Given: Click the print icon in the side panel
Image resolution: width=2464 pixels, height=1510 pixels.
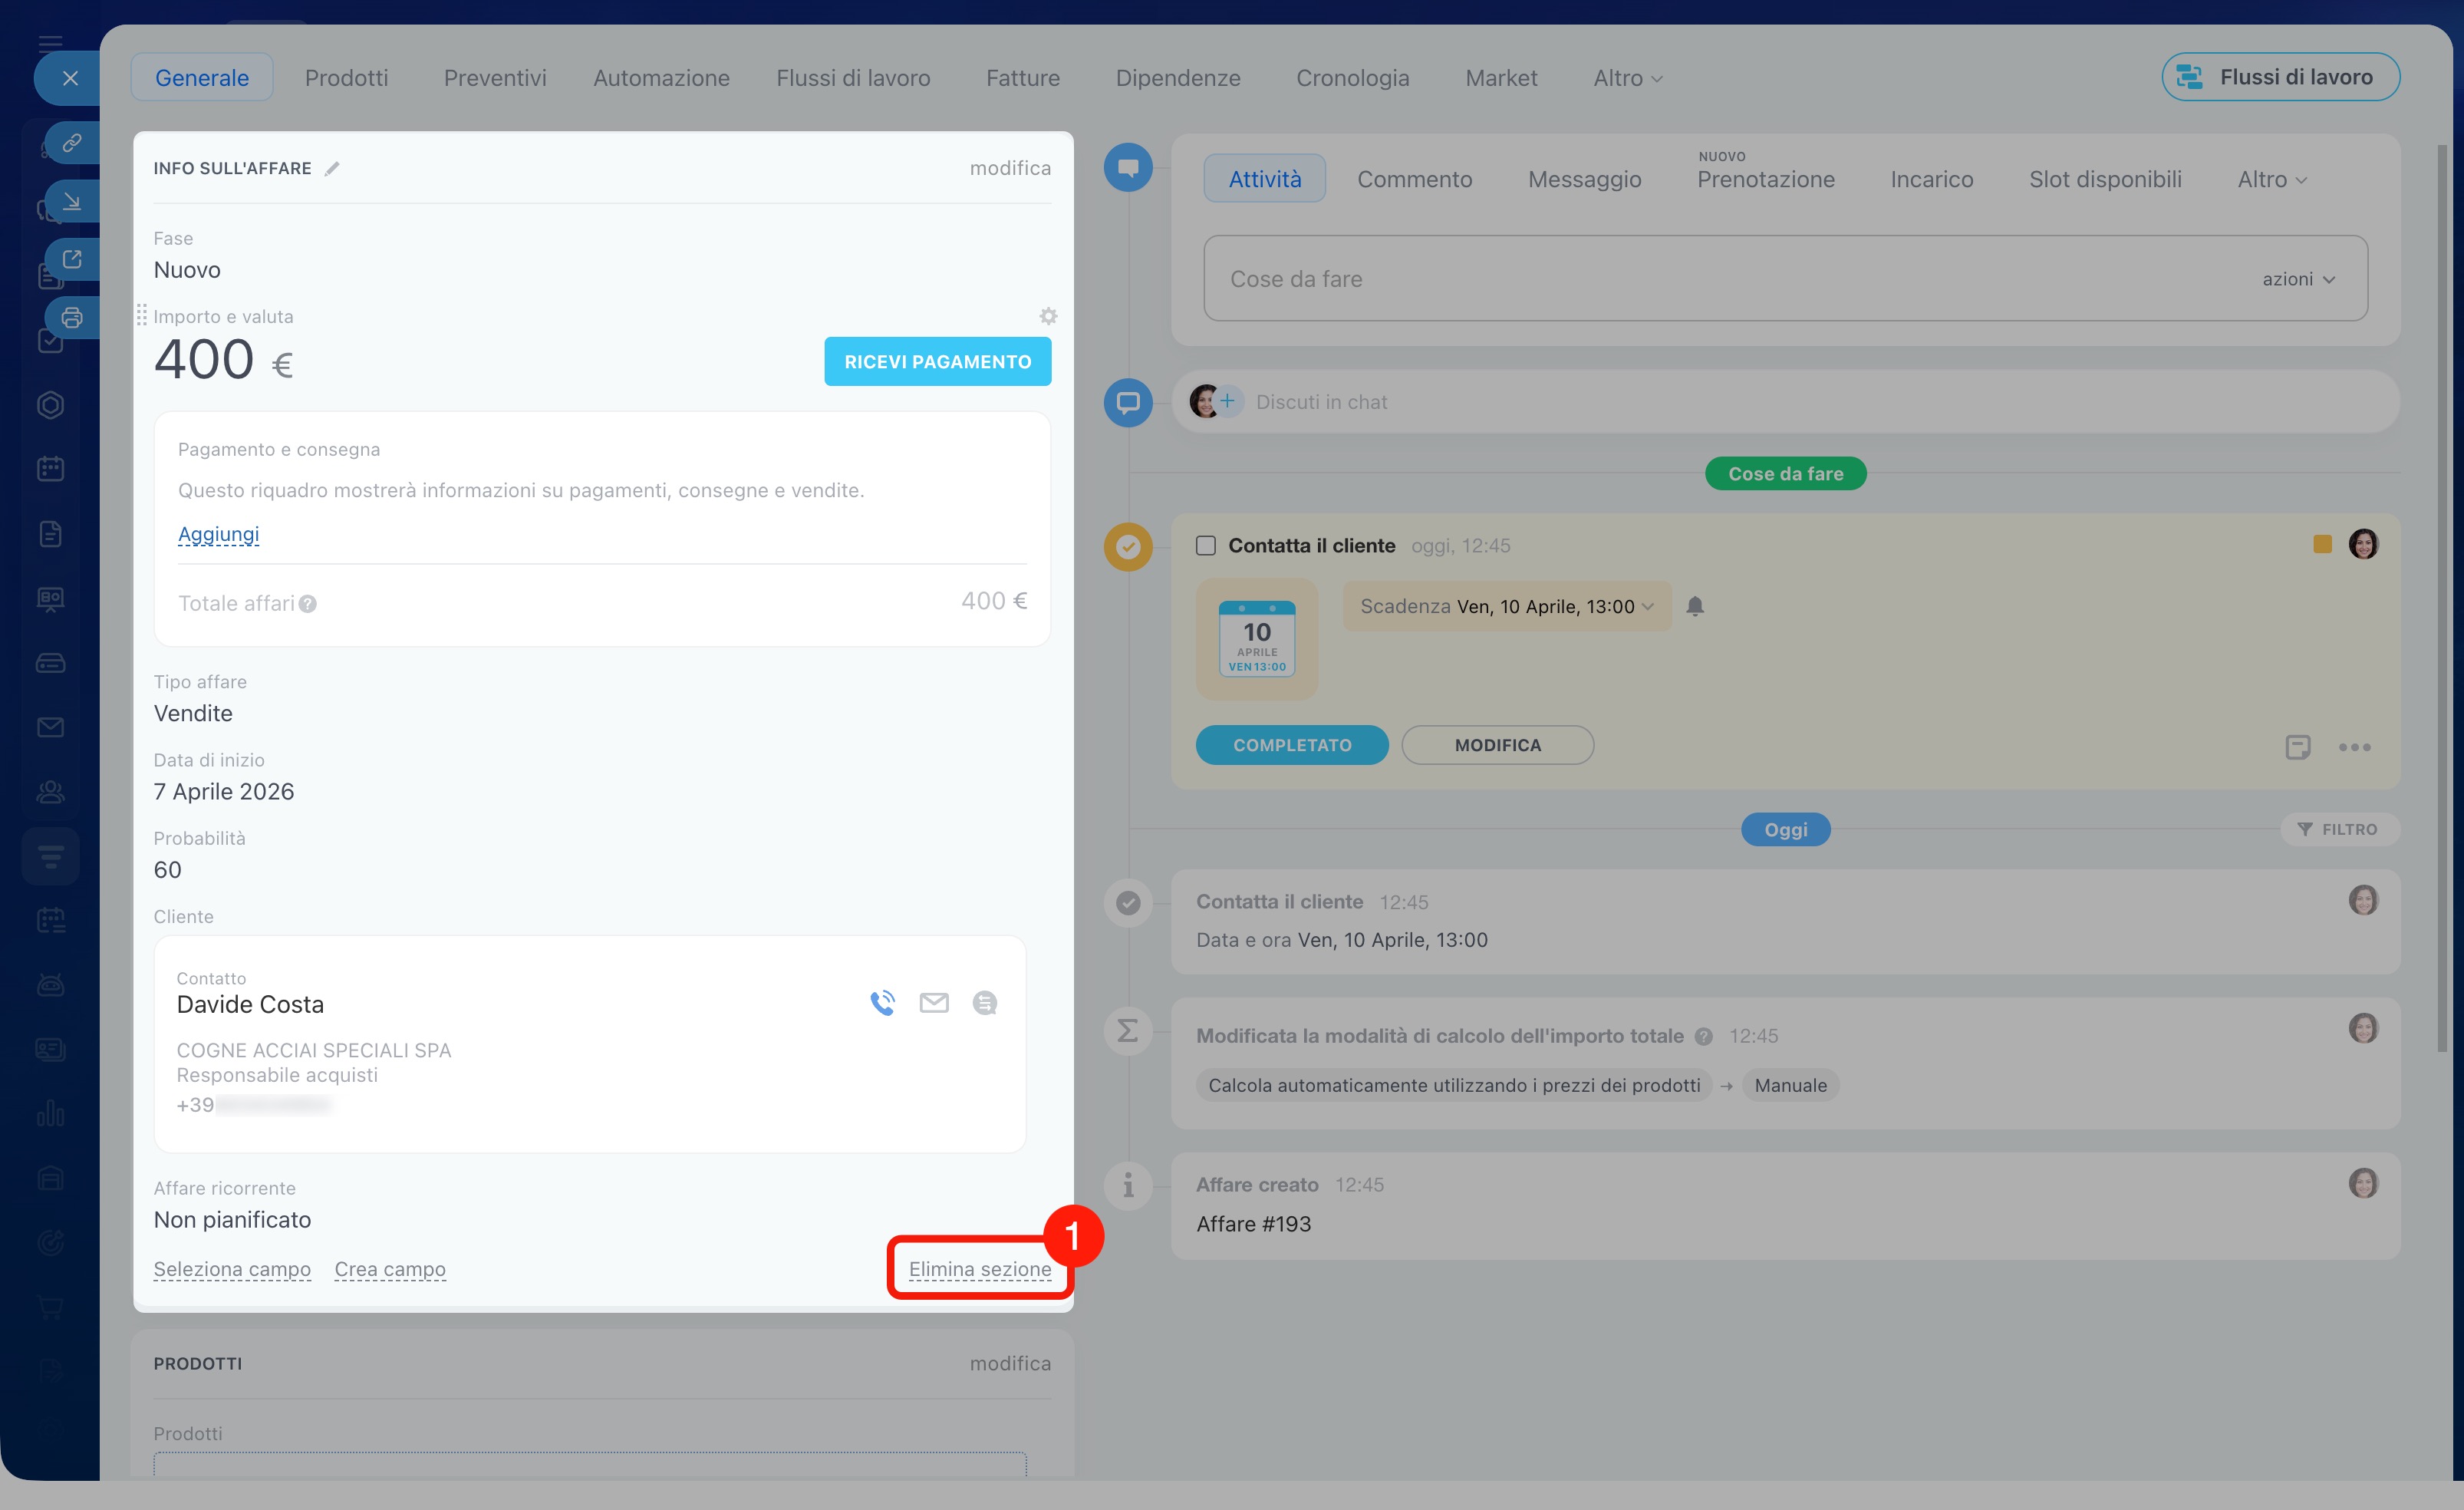Looking at the screenshot, I should pyautogui.click(x=72, y=318).
